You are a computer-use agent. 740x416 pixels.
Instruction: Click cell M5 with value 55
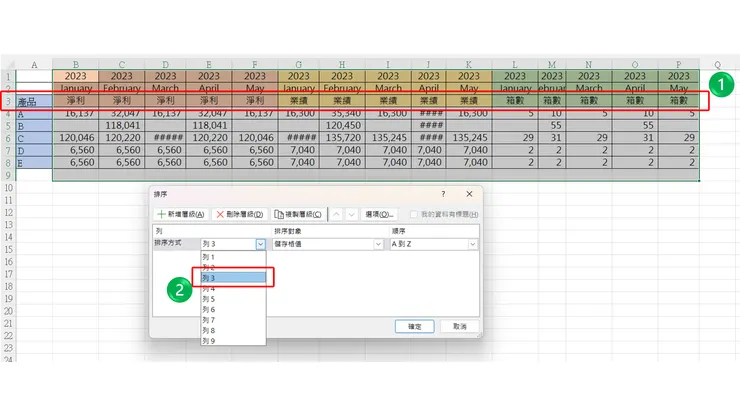(x=552, y=126)
